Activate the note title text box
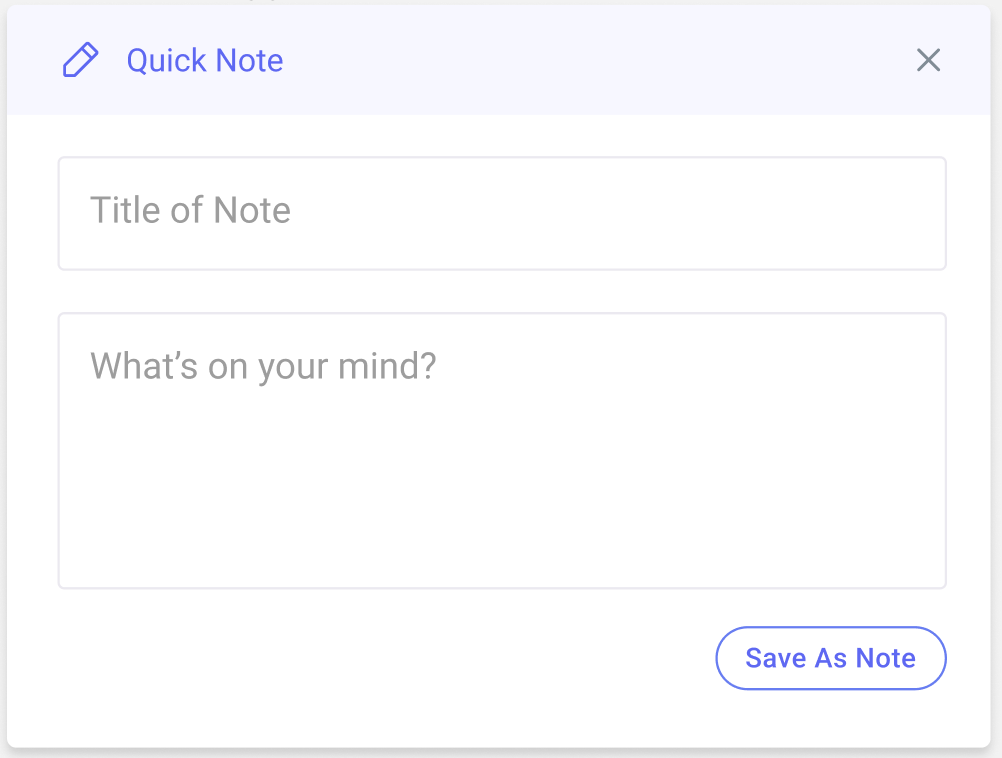 tap(502, 213)
